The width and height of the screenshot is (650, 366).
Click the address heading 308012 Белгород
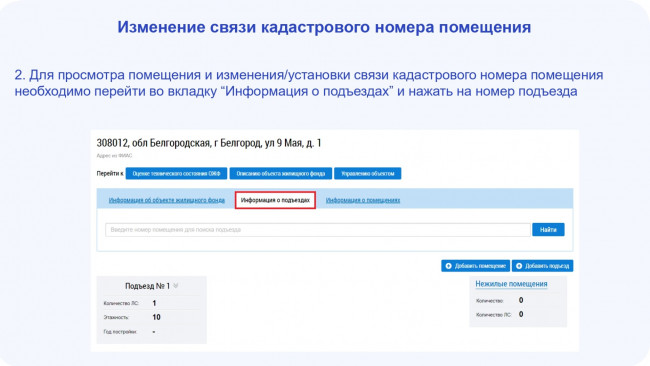coord(209,143)
